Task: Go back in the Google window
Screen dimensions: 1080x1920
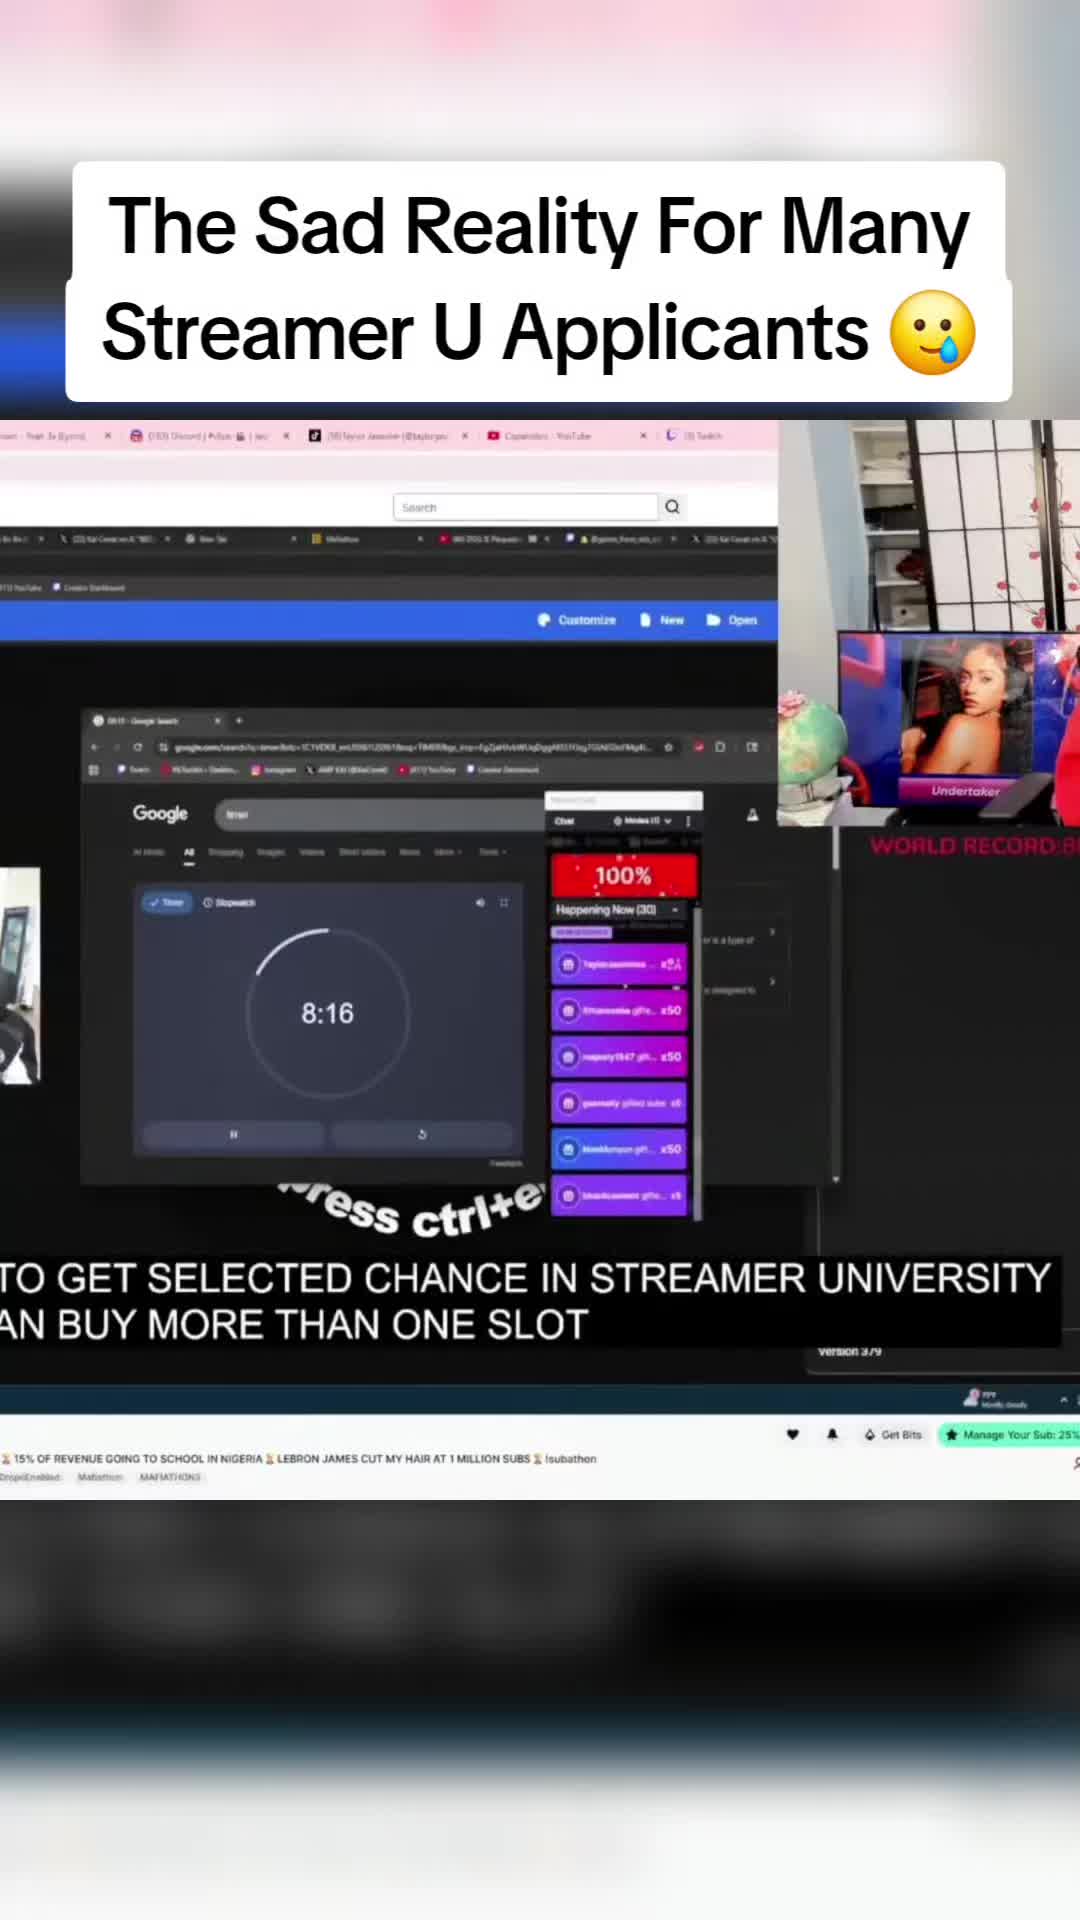Action: [x=94, y=747]
